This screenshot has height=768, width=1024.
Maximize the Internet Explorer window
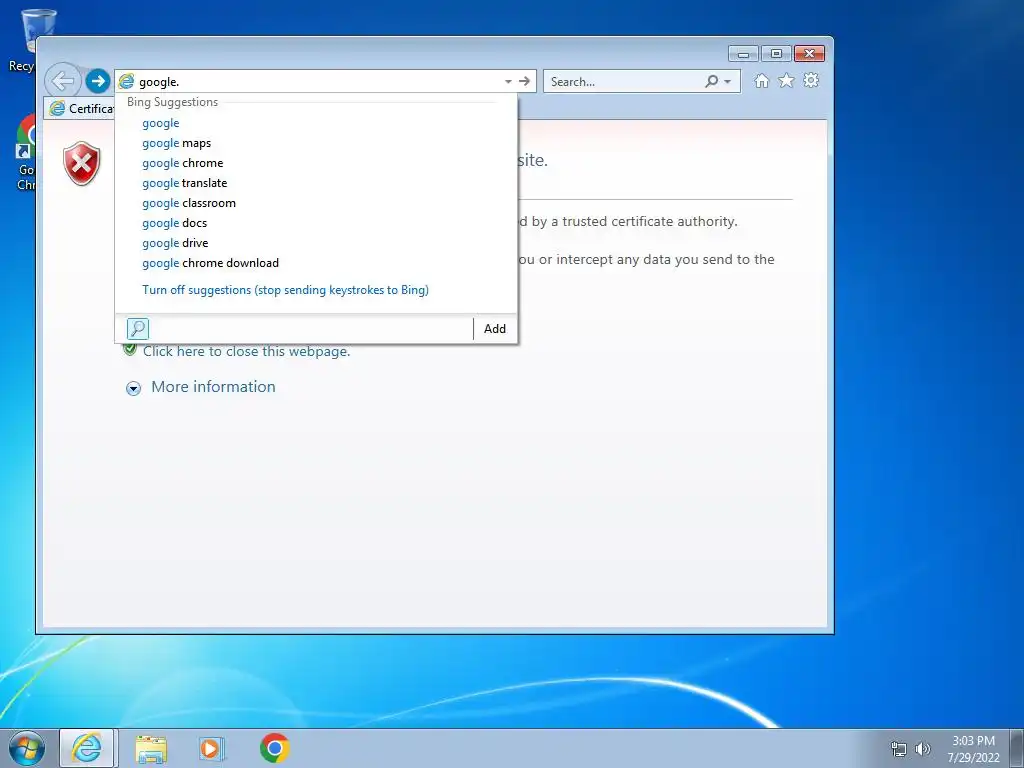[x=776, y=54]
